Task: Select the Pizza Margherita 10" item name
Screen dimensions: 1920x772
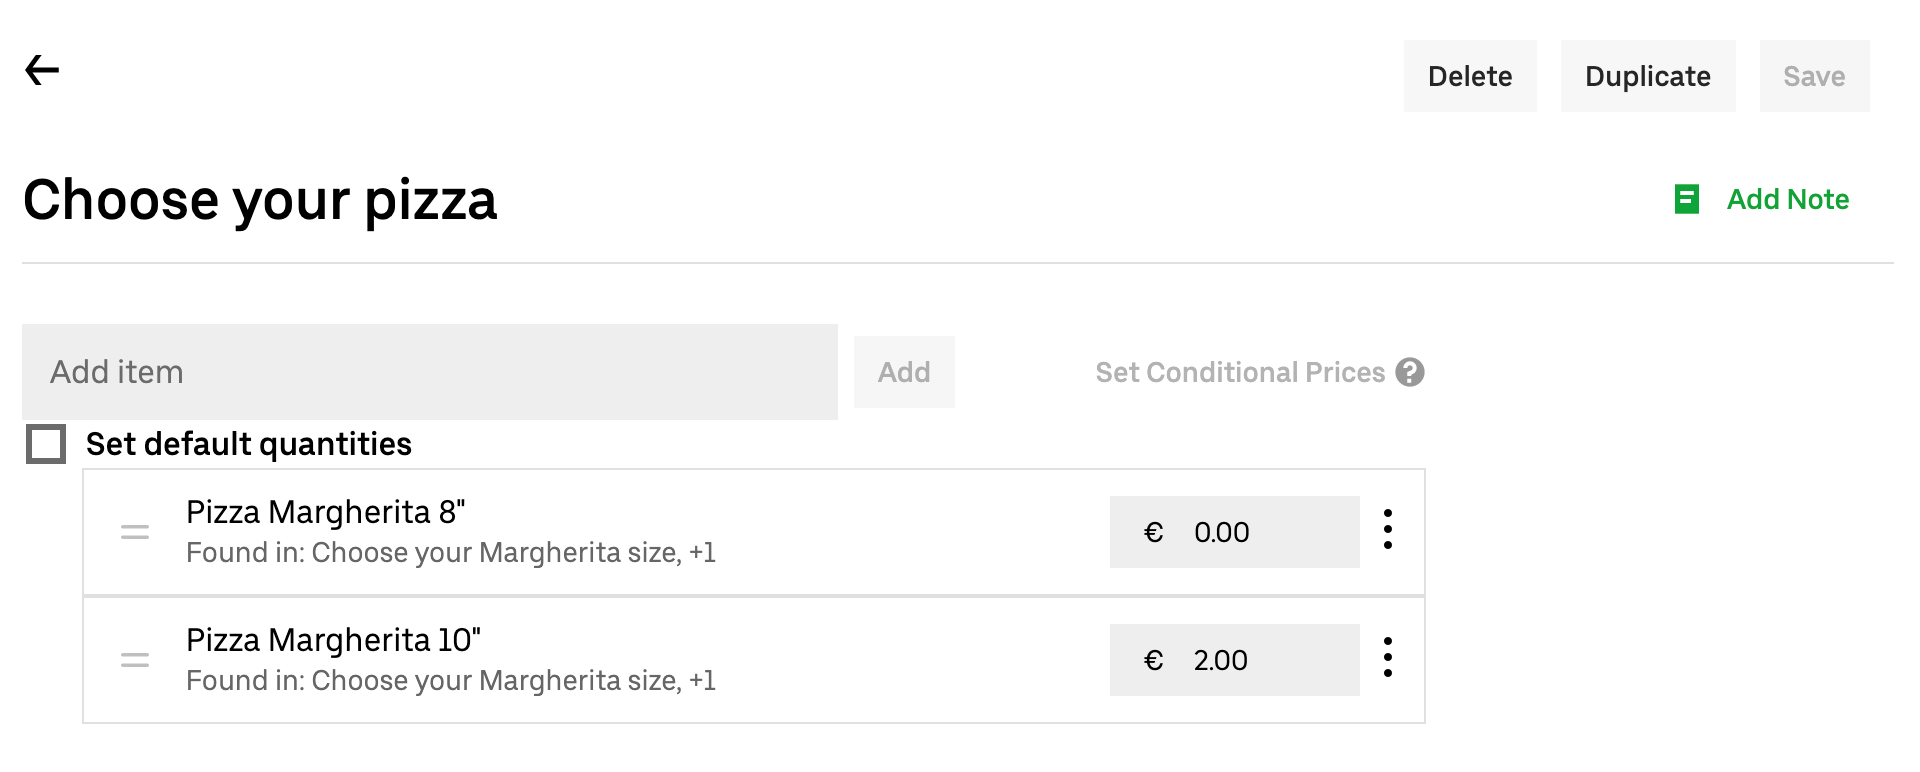Action: point(333,640)
